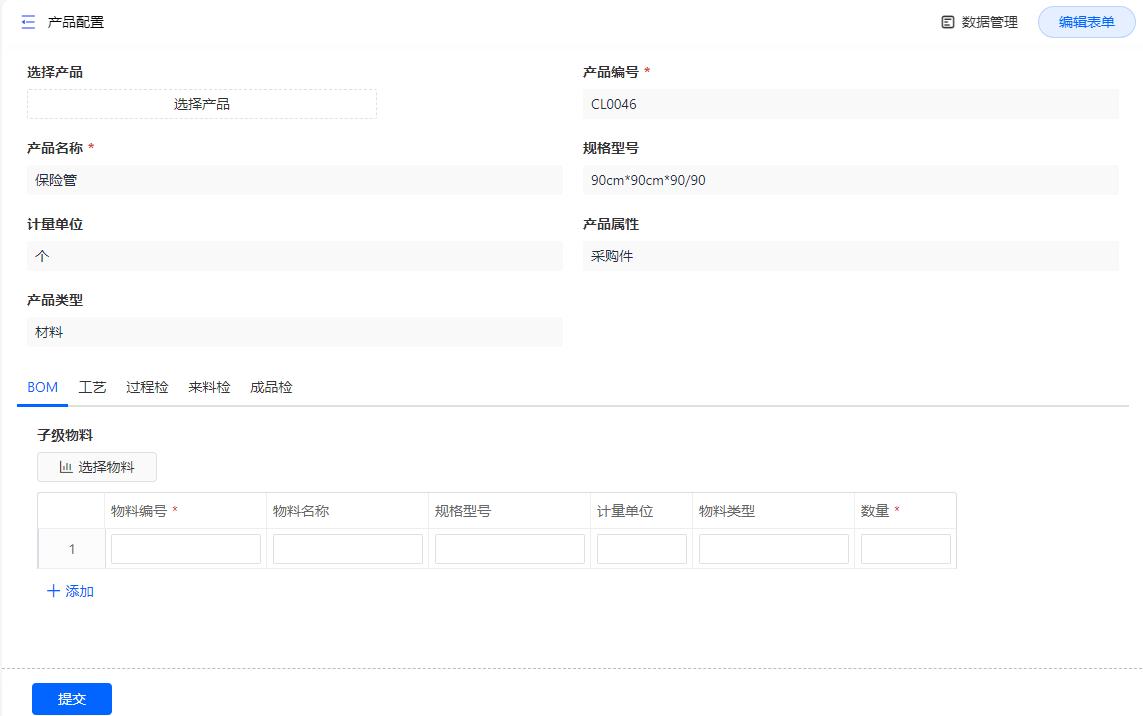Click the 选择物料 button
The image size is (1143, 716).
[96, 466]
